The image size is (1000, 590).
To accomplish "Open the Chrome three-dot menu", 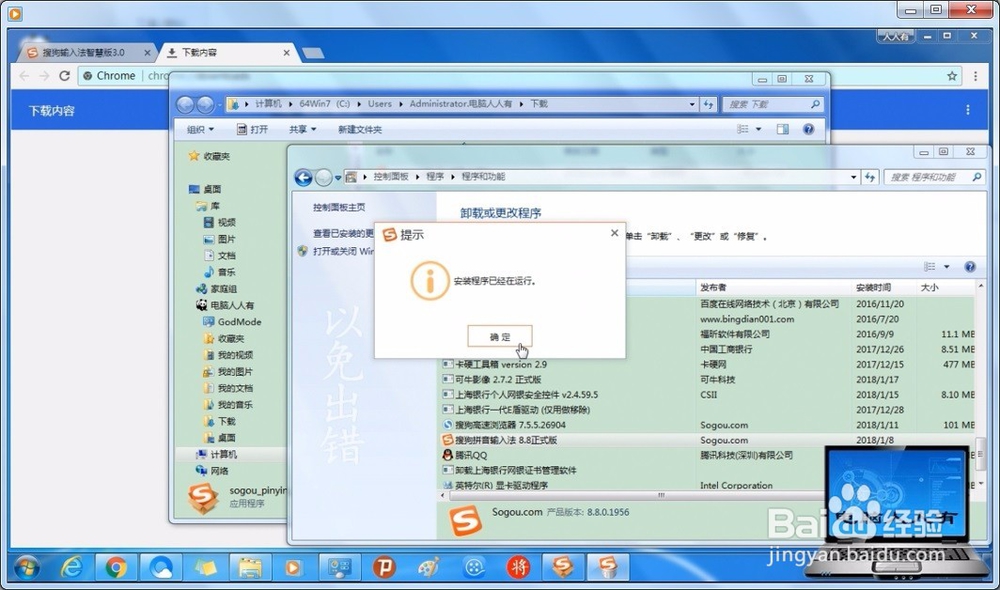I will (975, 76).
